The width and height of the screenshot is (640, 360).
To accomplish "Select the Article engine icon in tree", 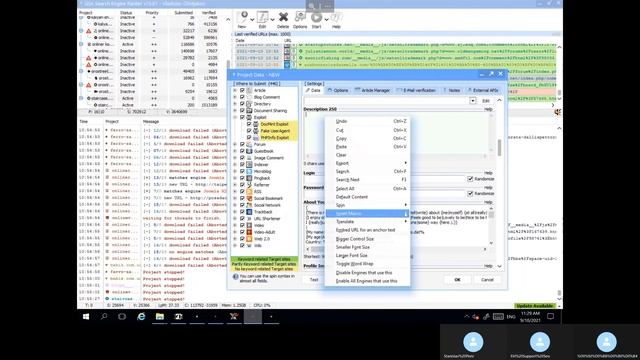I will click(x=249, y=90).
